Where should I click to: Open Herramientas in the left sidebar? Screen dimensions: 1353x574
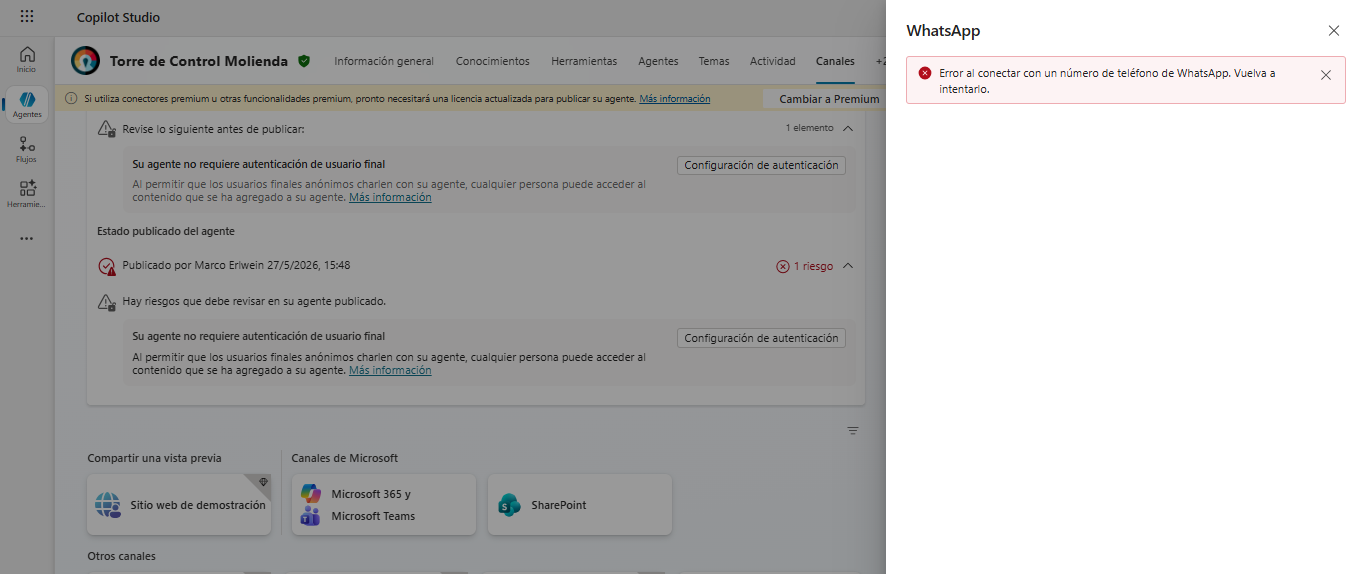coord(27,194)
